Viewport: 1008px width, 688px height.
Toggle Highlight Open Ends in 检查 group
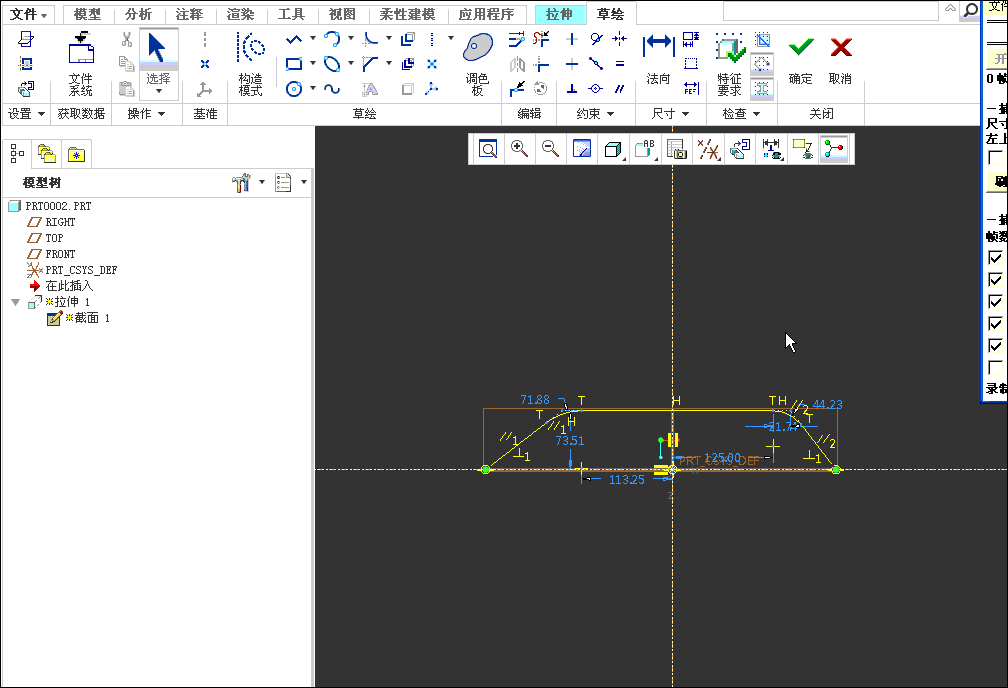[x=762, y=64]
